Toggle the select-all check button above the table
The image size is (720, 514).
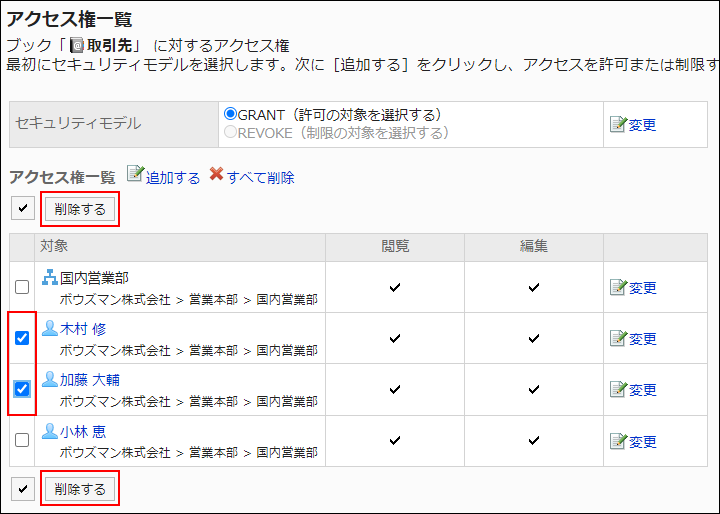point(23,209)
